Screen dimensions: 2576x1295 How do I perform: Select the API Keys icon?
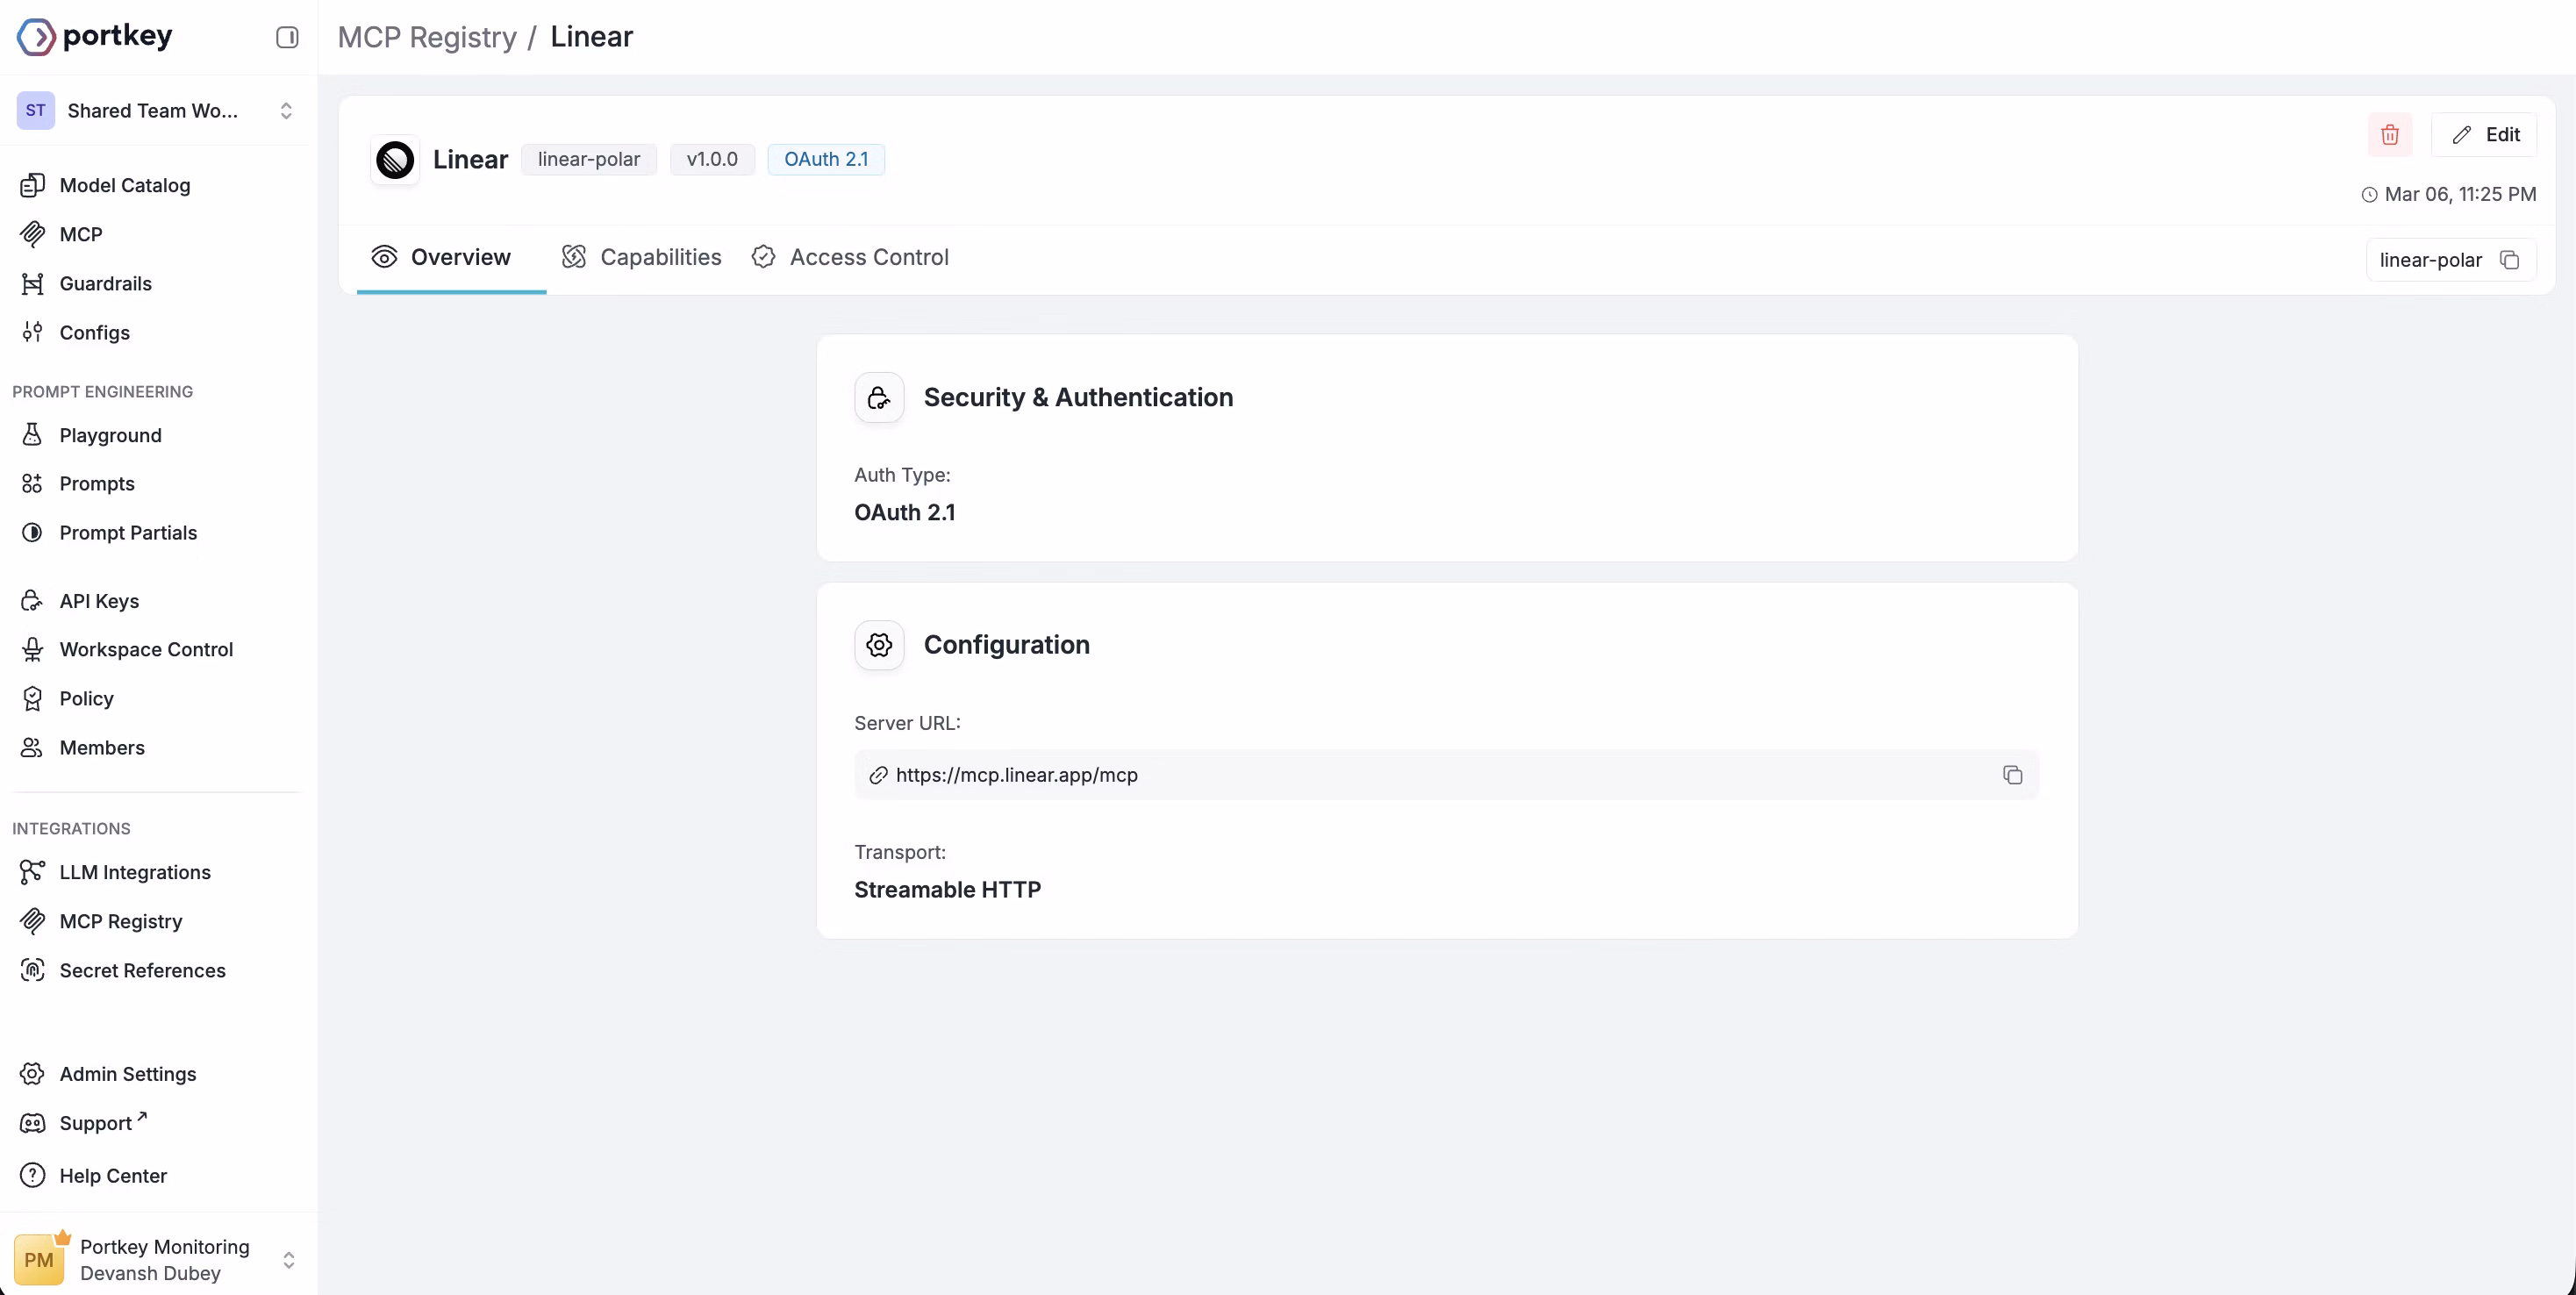point(31,600)
